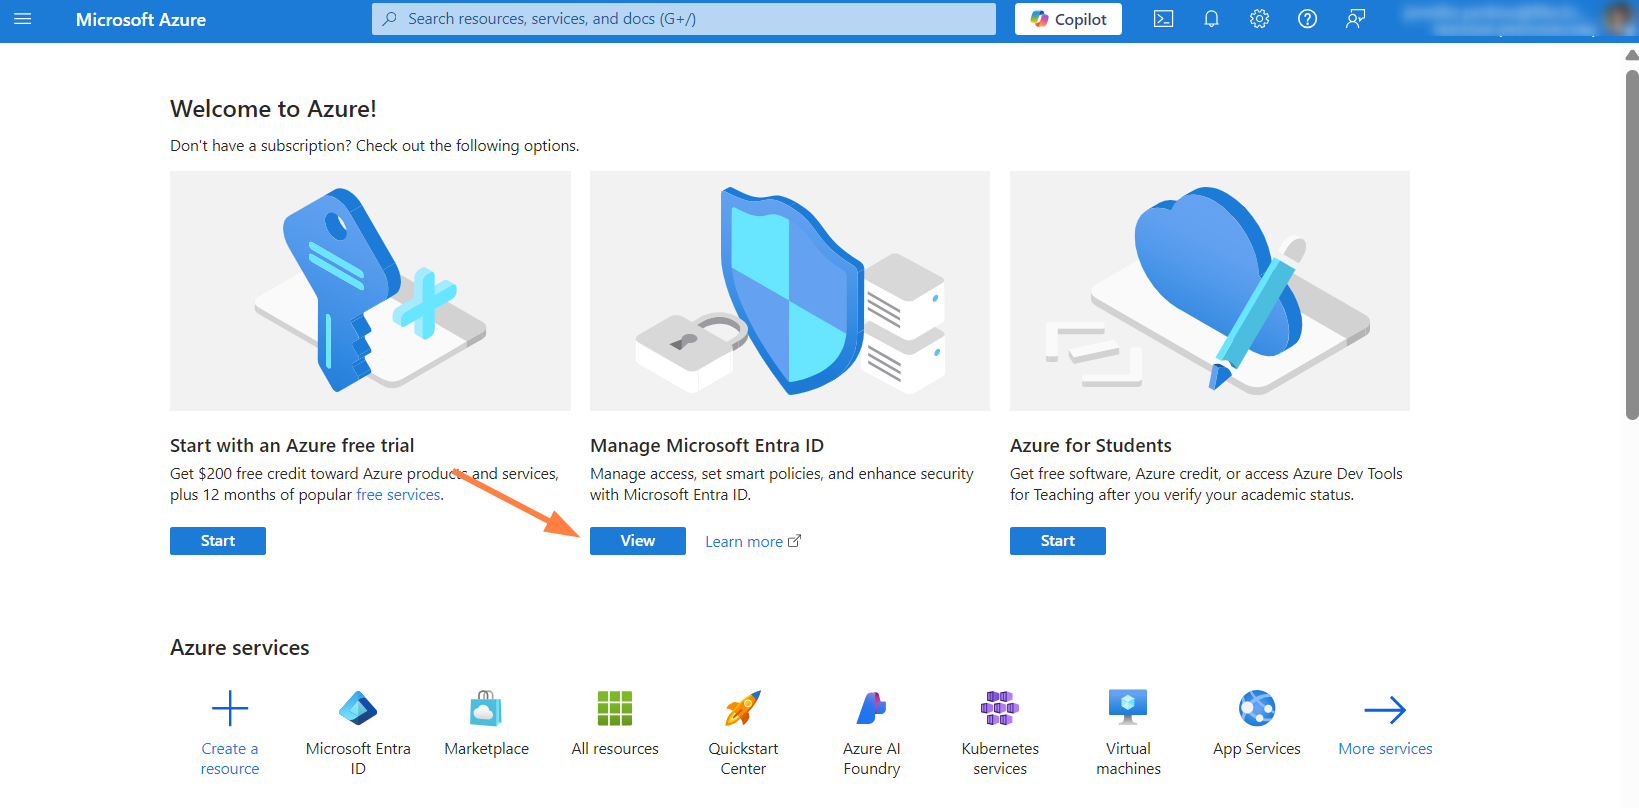Click View under Manage Microsoft Entra ID
This screenshot has width=1639, height=808.
pyautogui.click(x=638, y=541)
